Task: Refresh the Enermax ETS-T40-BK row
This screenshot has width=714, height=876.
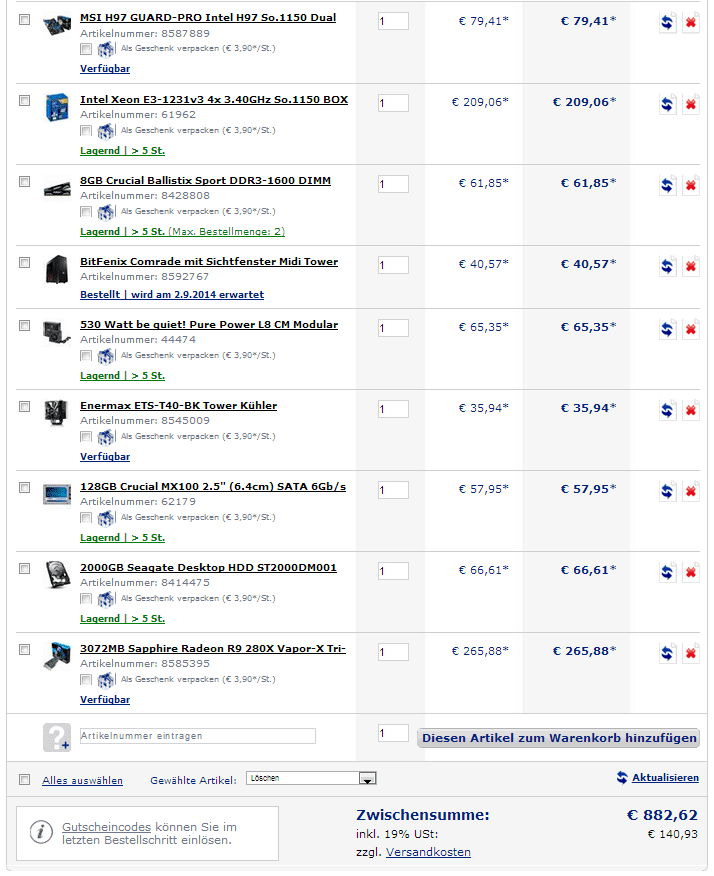Action: tap(667, 411)
